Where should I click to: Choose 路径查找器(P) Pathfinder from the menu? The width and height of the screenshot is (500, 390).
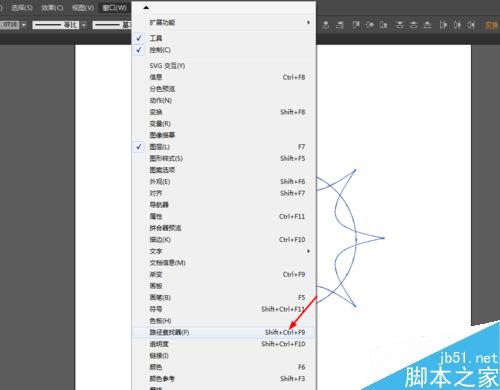(224, 332)
